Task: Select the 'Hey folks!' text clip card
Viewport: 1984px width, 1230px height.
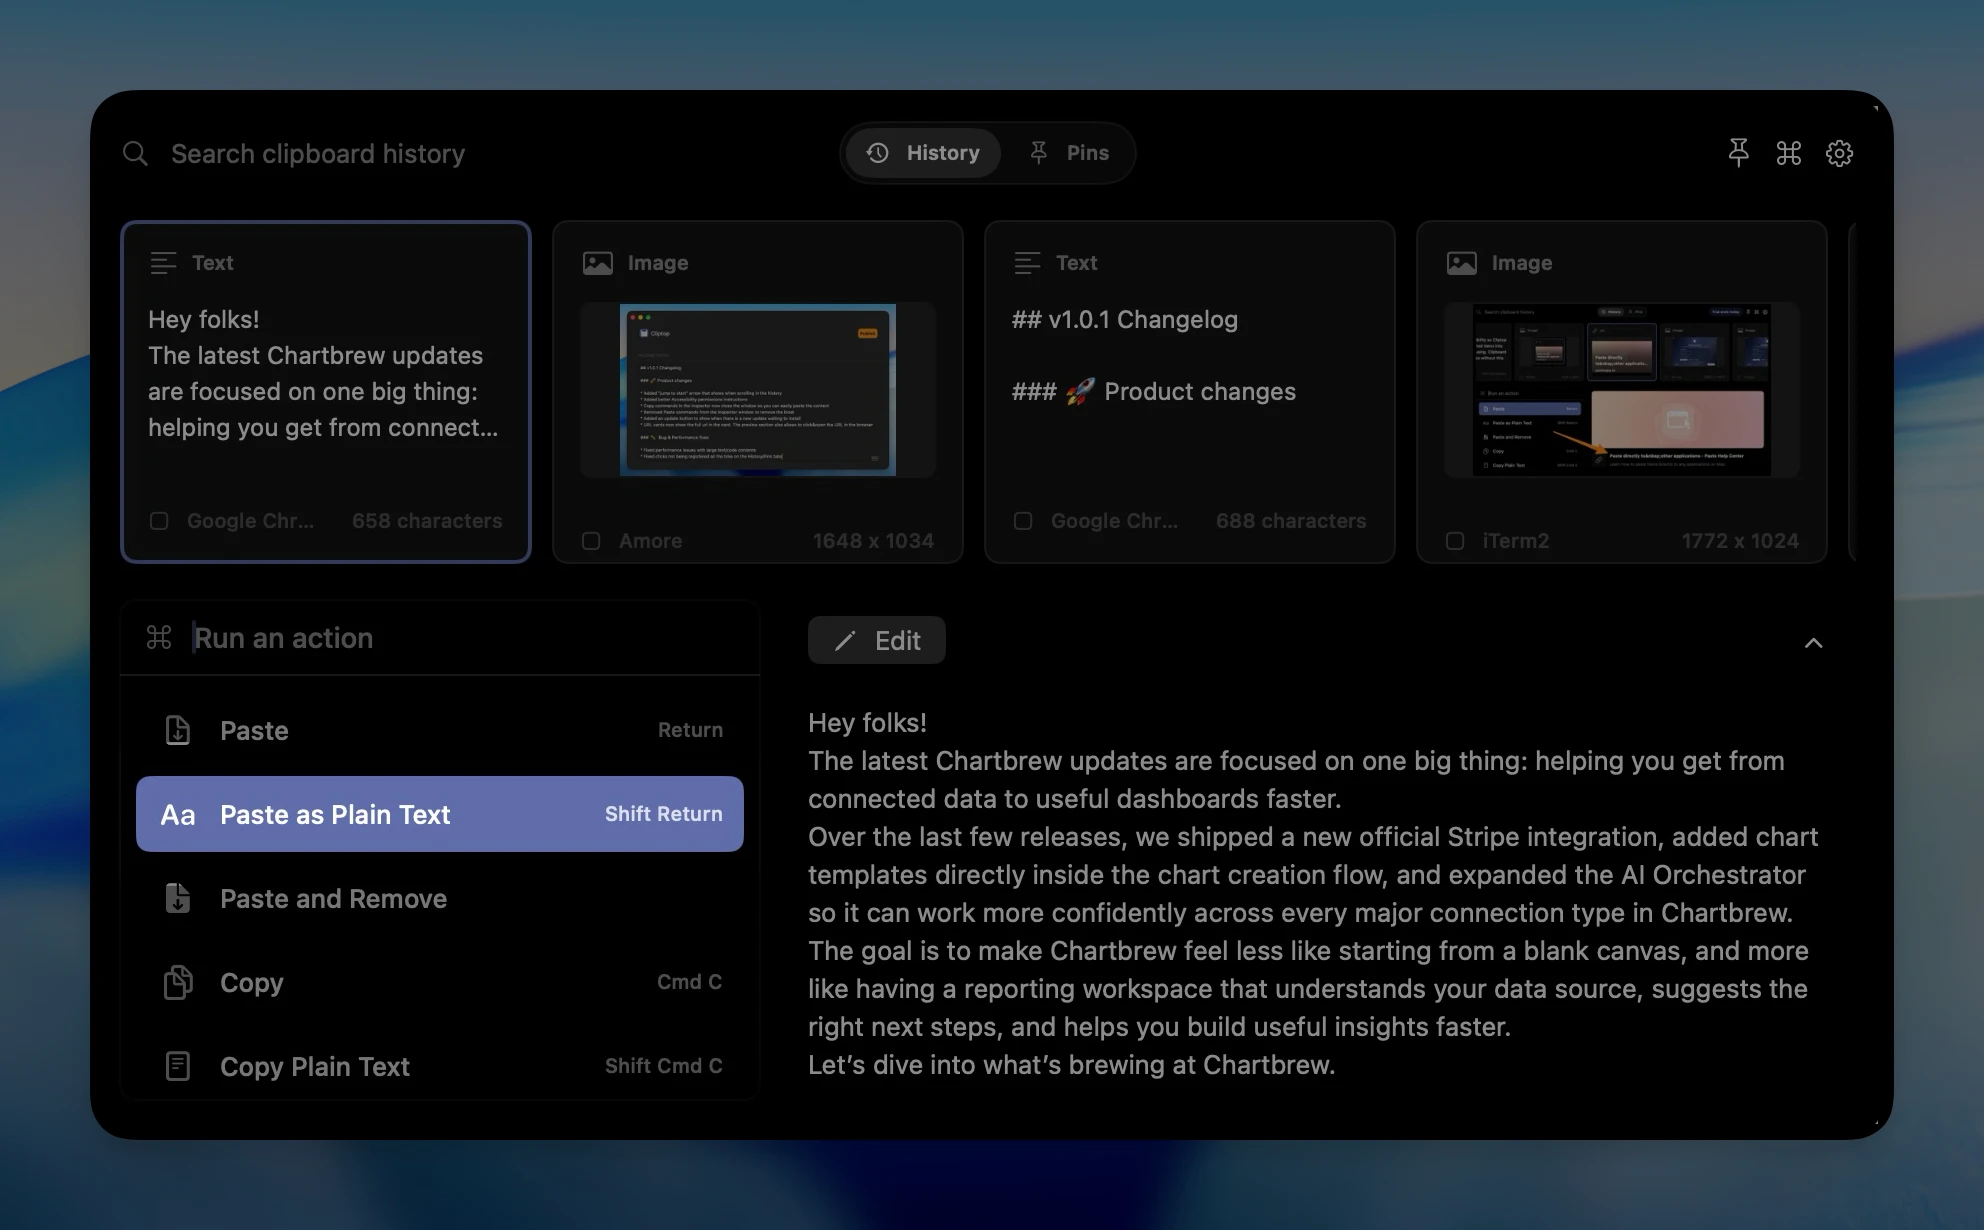Action: click(x=325, y=392)
